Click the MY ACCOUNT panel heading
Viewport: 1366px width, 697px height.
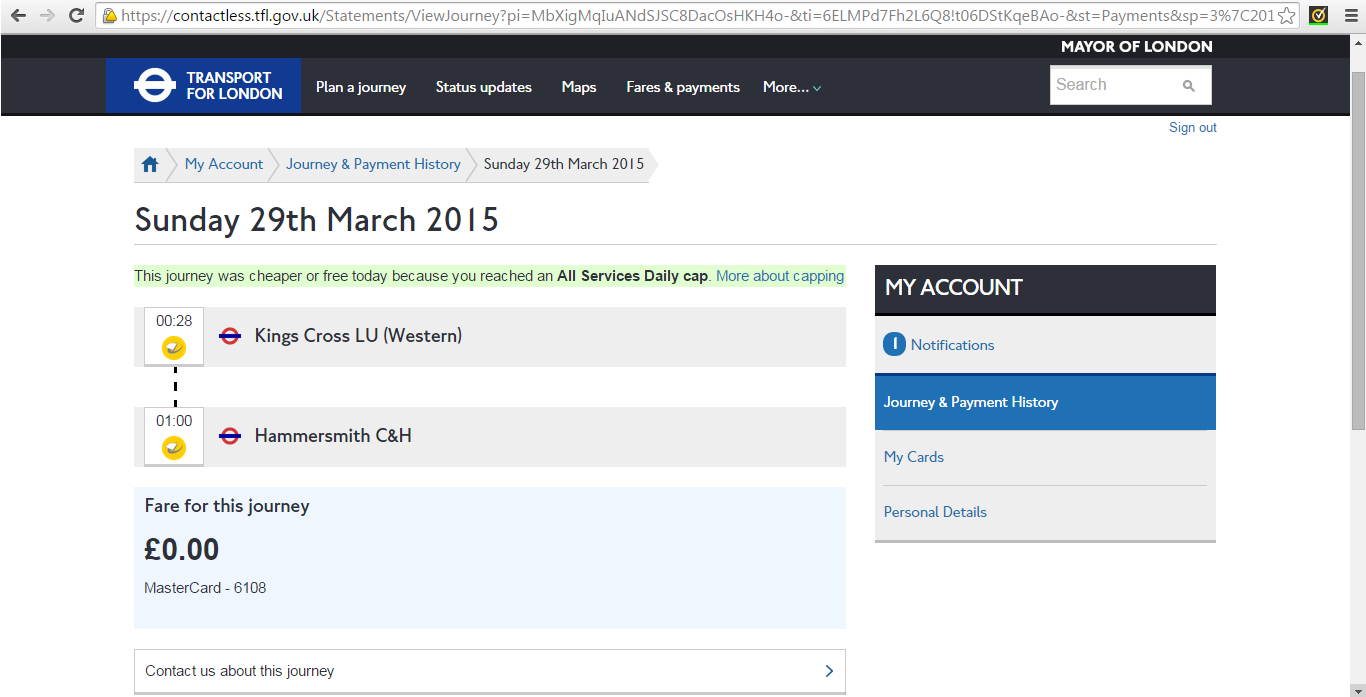(954, 288)
